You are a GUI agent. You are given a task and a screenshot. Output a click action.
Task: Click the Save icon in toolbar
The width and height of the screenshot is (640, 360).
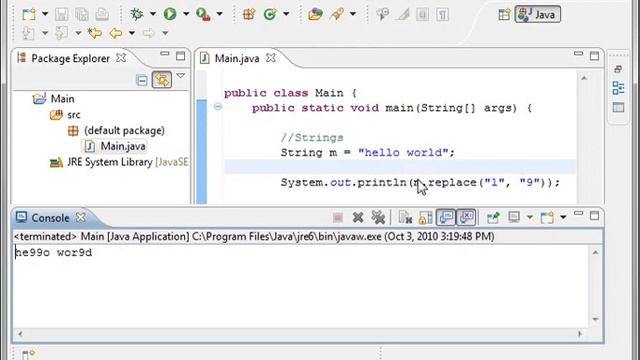coord(62,15)
